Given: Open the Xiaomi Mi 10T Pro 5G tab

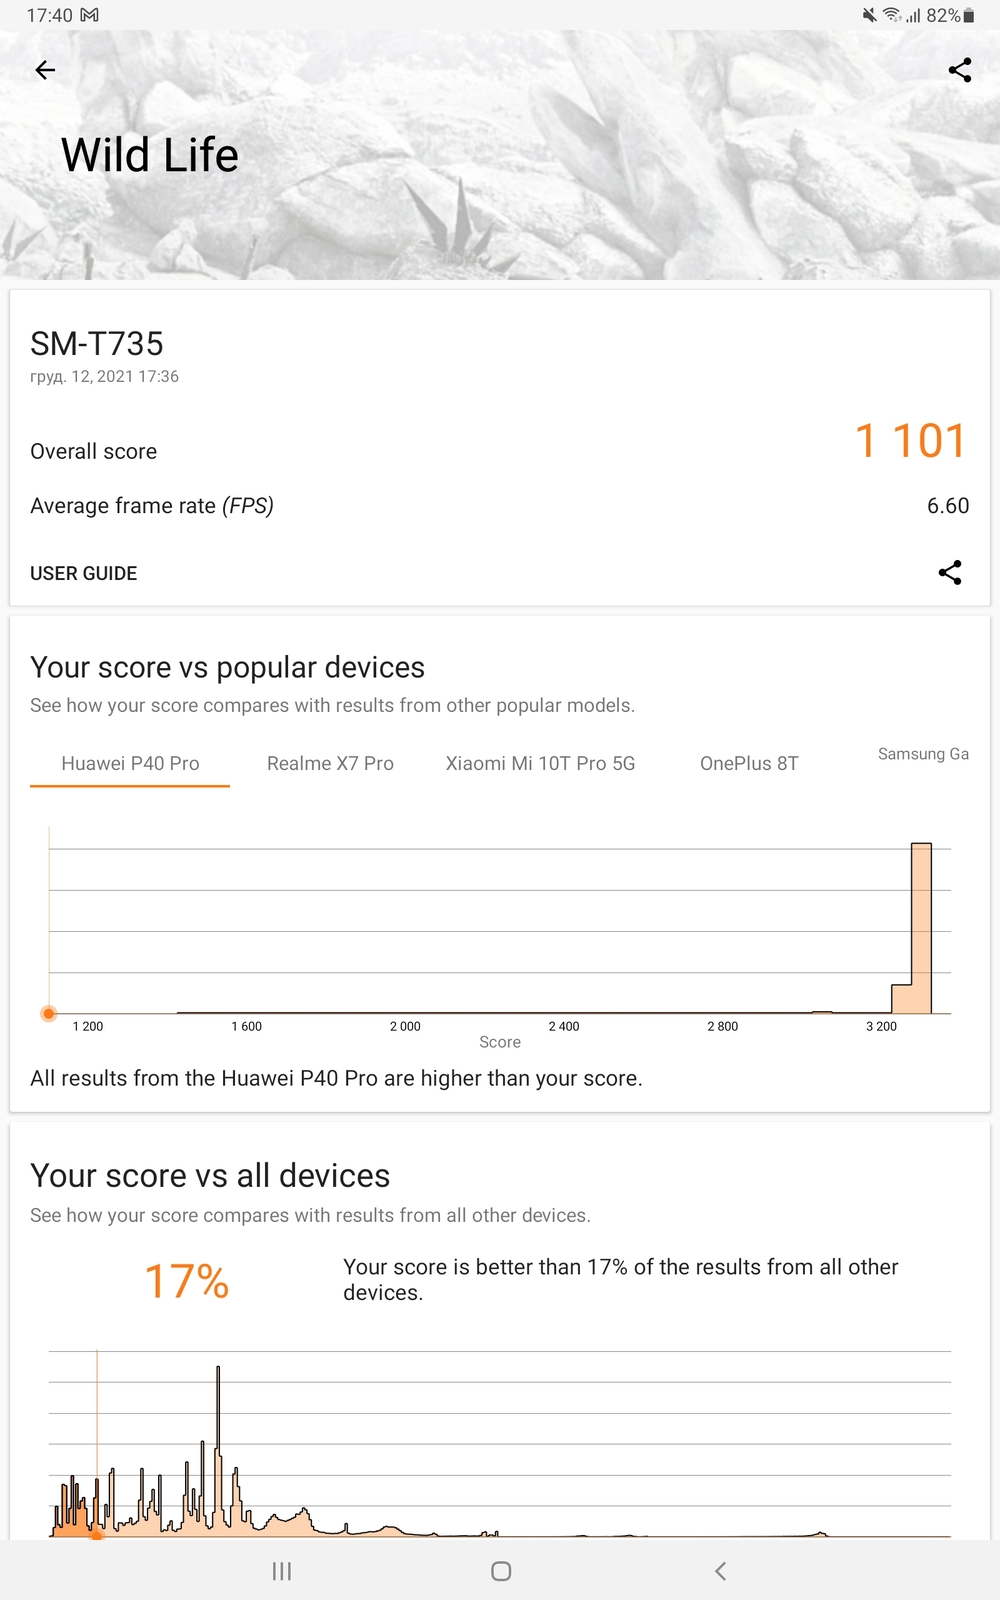Looking at the screenshot, I should [540, 763].
